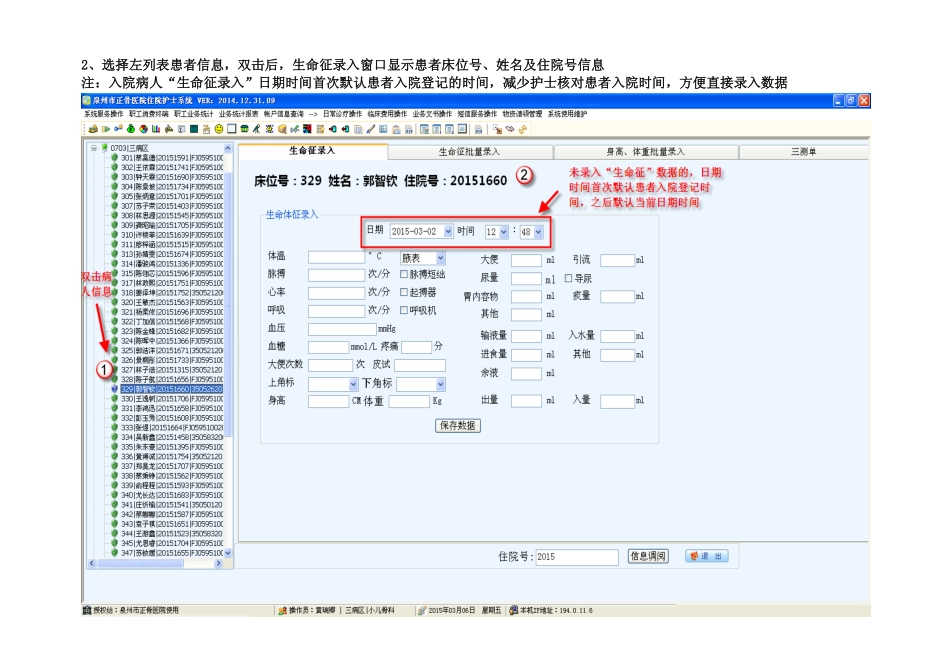Check the 呼吸机 checkbox
Image resolution: width=950 pixels, height=672 pixels.
pos(404,310)
